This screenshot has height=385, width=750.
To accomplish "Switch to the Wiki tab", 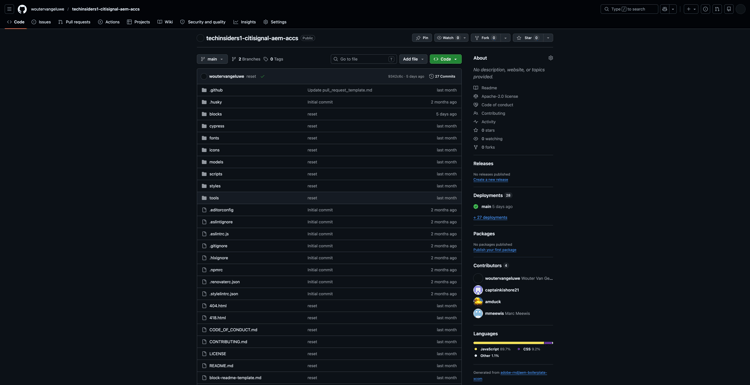I will 165,22.
